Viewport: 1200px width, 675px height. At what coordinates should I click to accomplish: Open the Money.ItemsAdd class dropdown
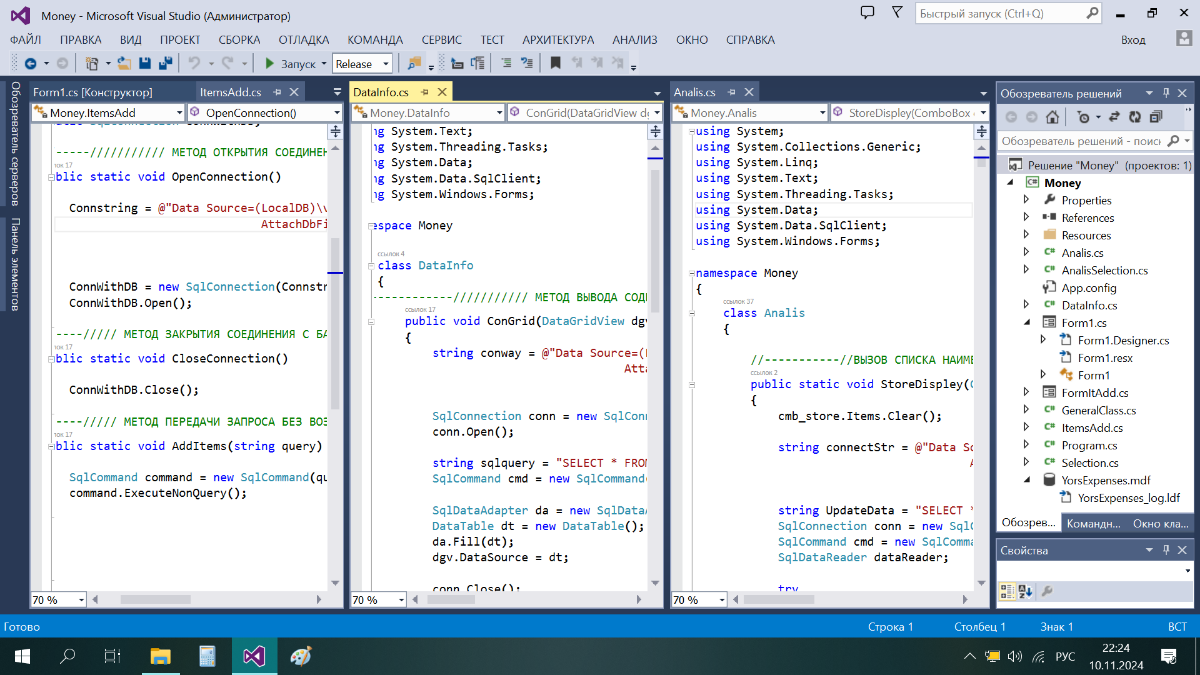click(108, 113)
